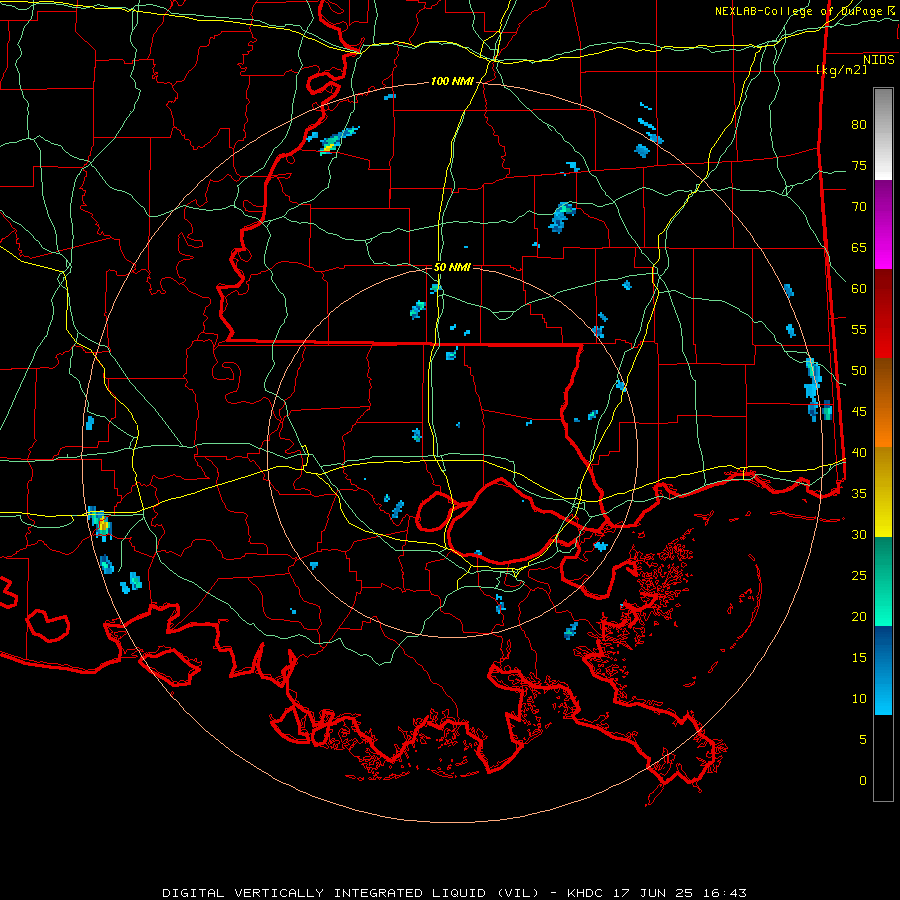Click the NIDS label above the legend
The height and width of the screenshot is (900, 900).
point(878,60)
